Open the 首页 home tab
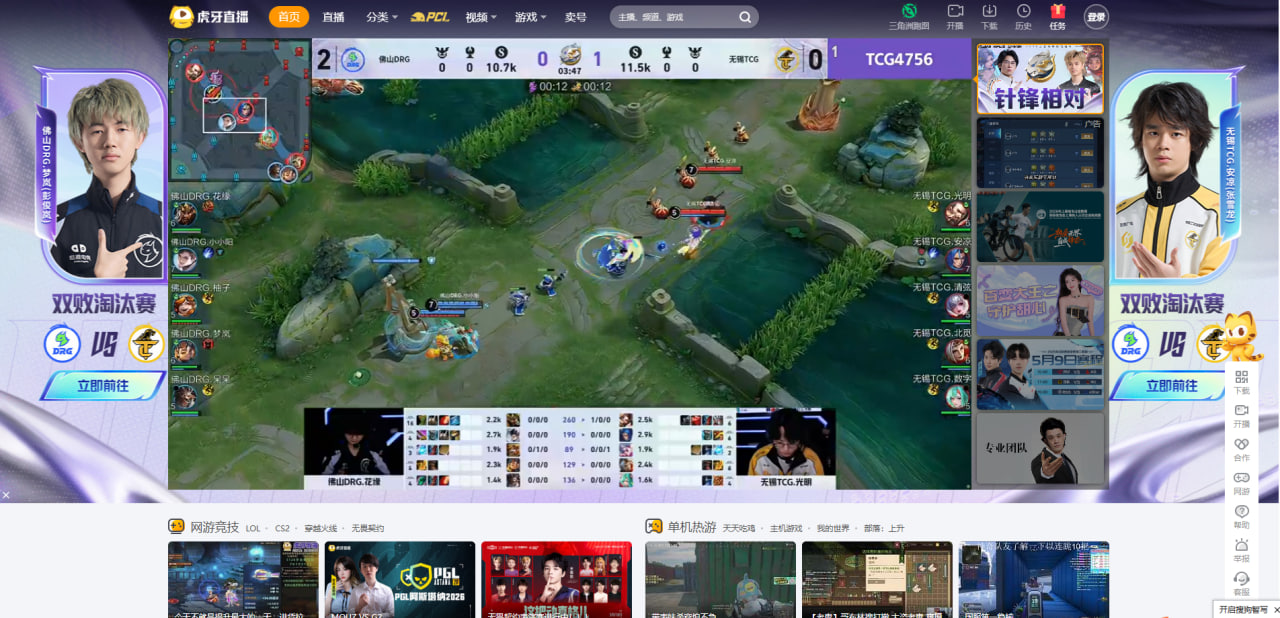This screenshot has height=618, width=1280. (289, 17)
